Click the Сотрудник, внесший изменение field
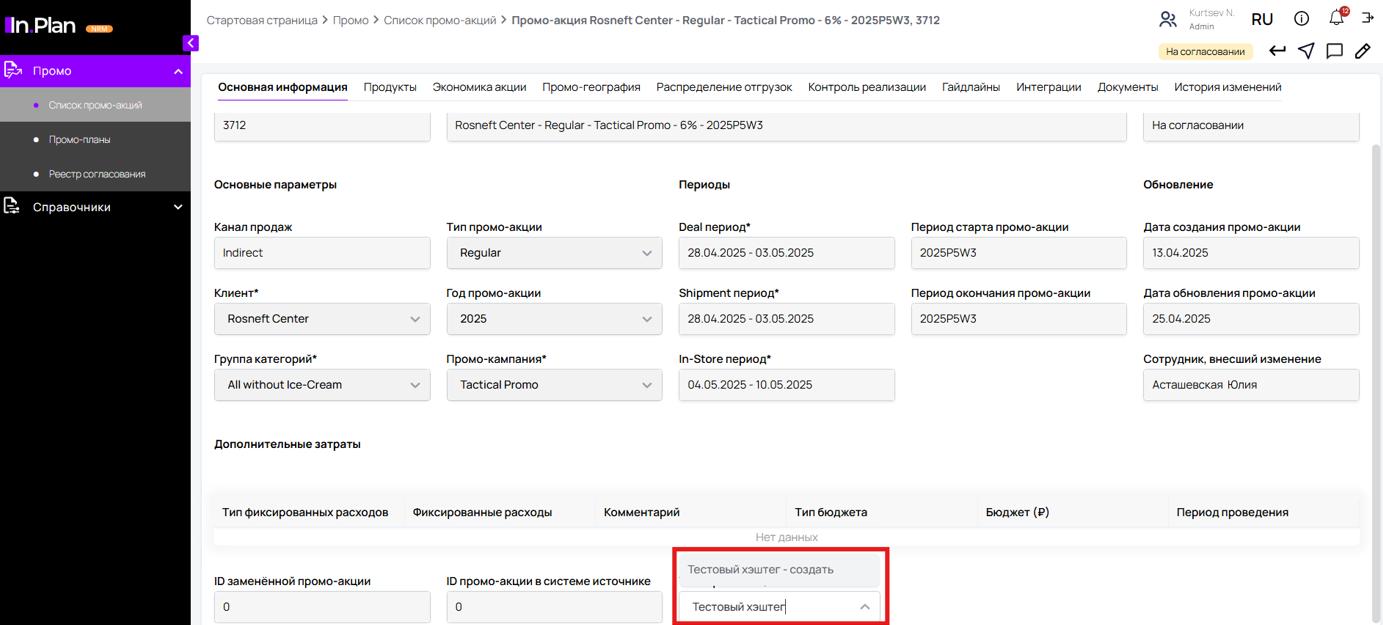The height and width of the screenshot is (625, 1383). pyautogui.click(x=1251, y=385)
